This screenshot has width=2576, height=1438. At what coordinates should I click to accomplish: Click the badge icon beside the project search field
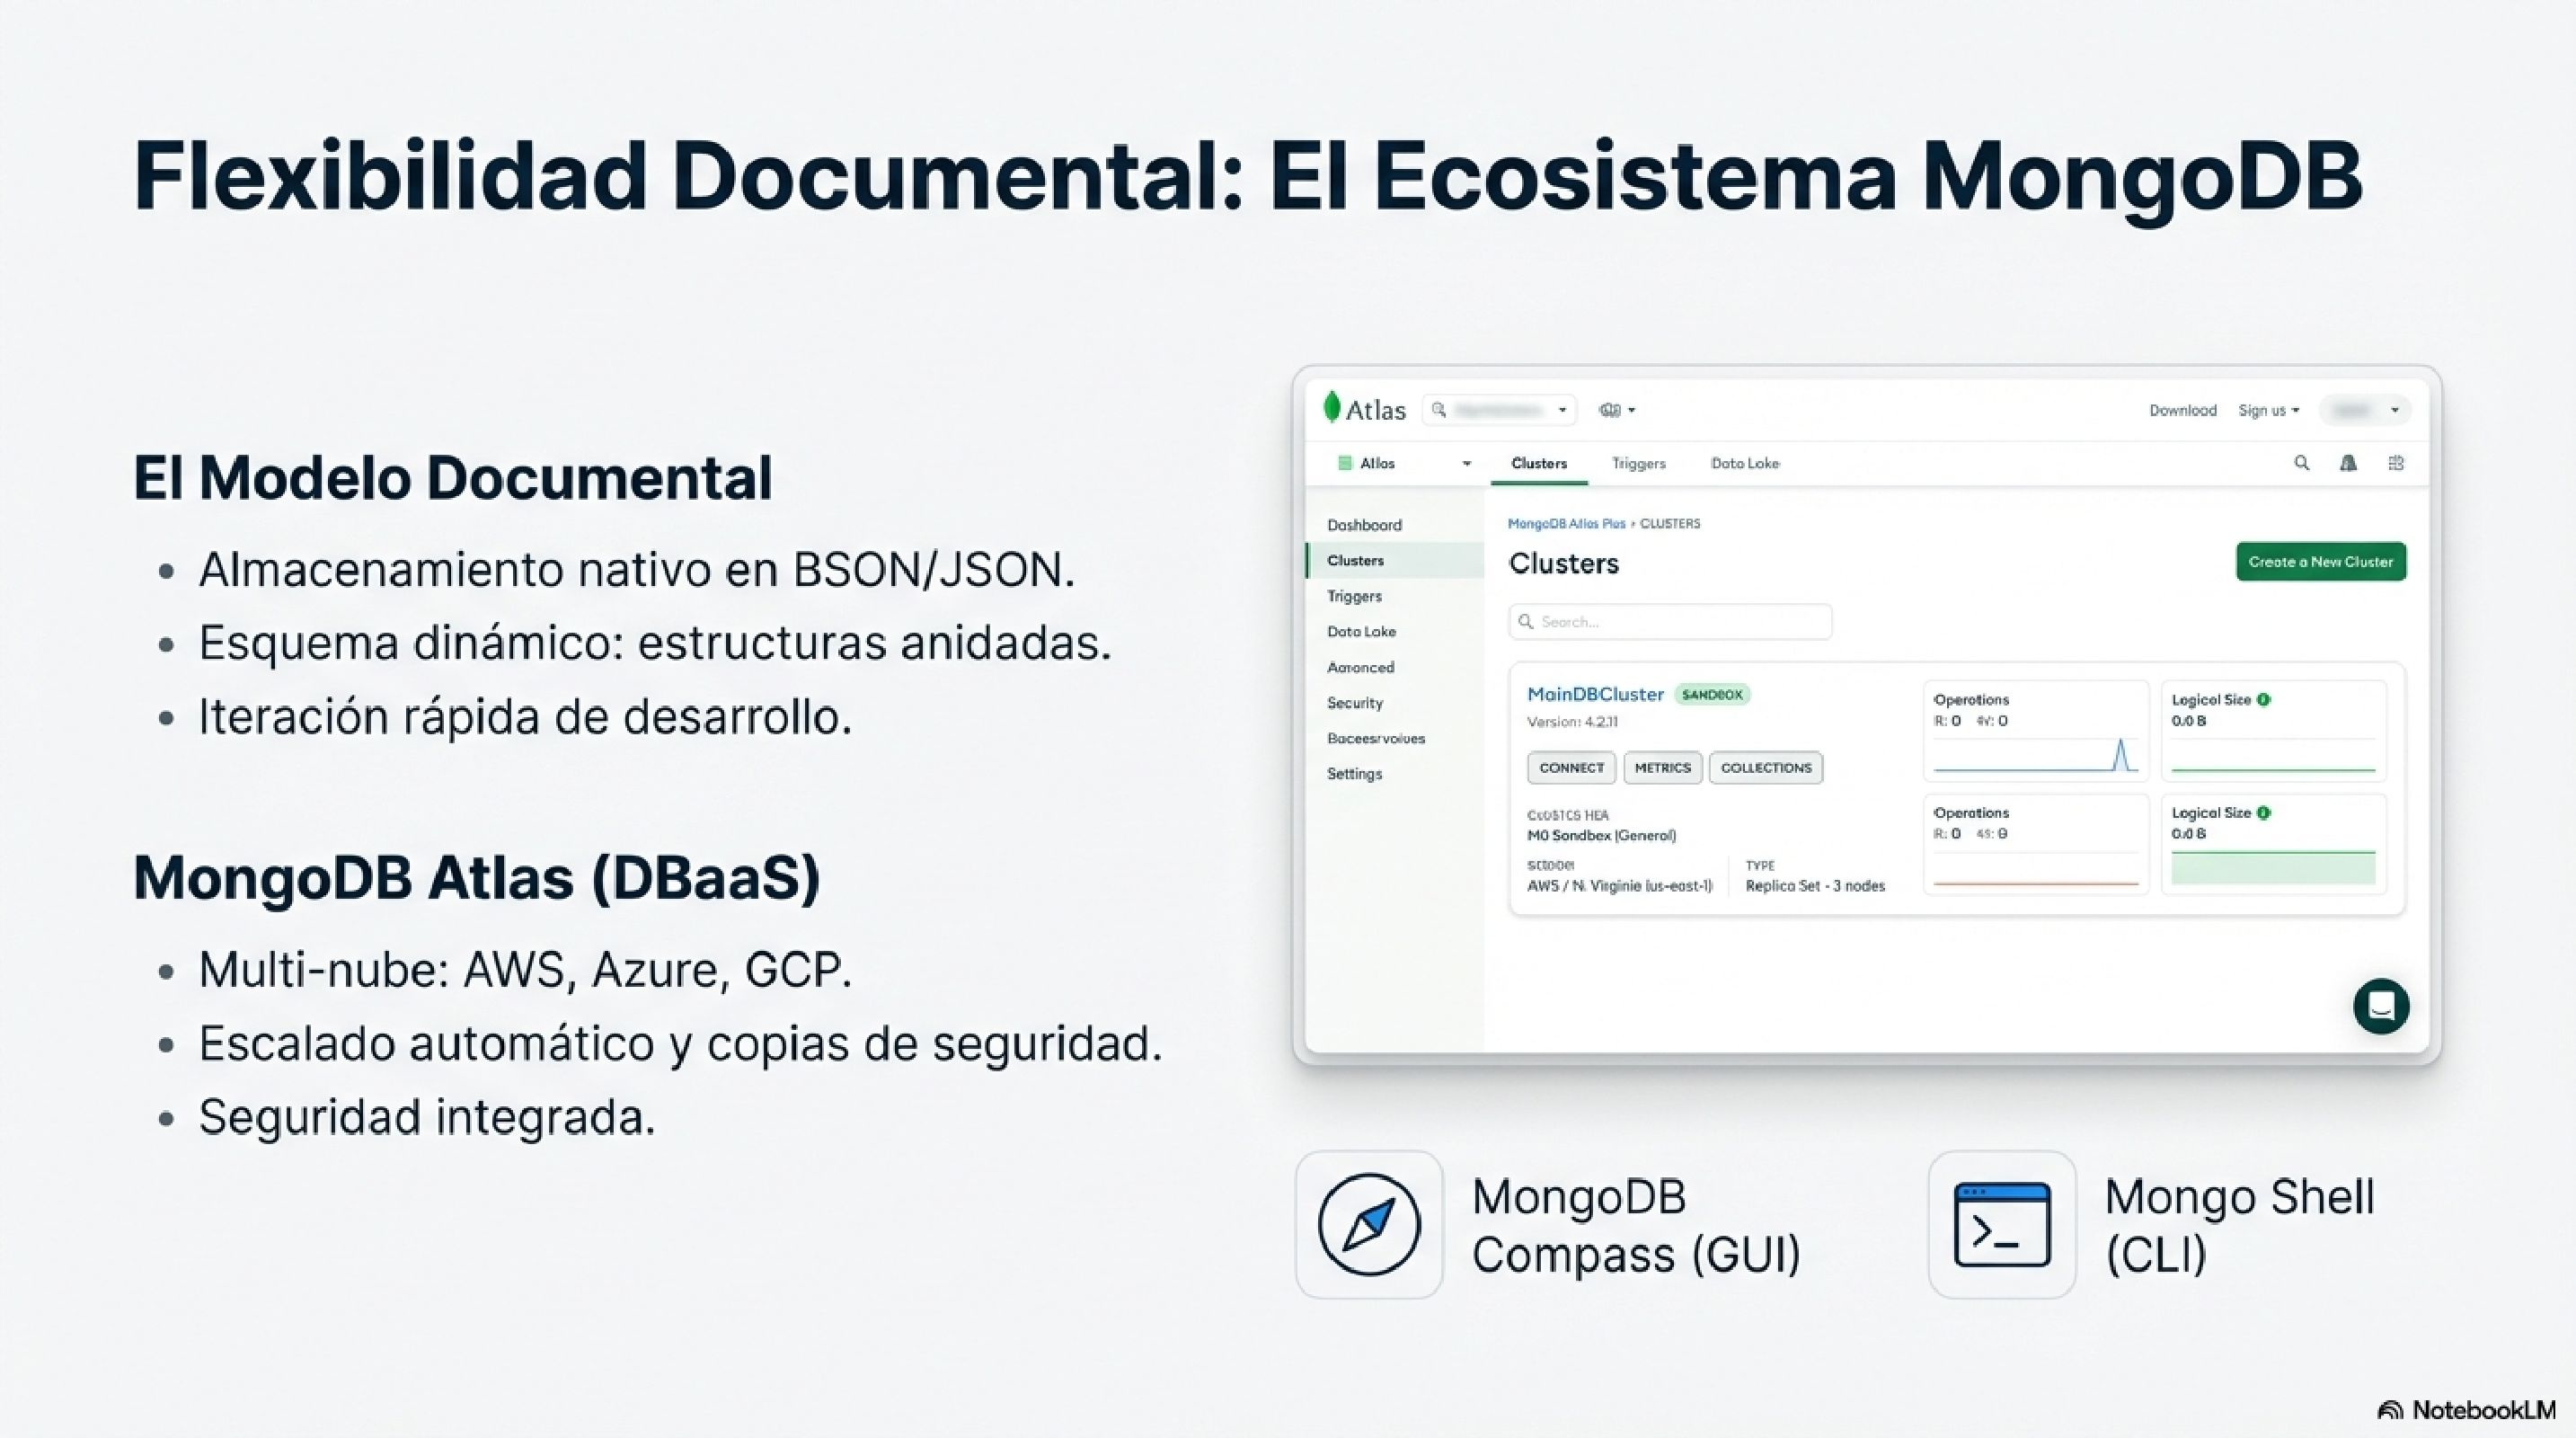pos(1608,409)
